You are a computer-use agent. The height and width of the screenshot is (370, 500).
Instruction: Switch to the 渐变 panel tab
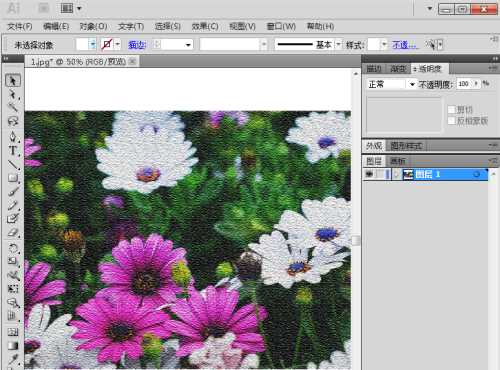(x=398, y=69)
